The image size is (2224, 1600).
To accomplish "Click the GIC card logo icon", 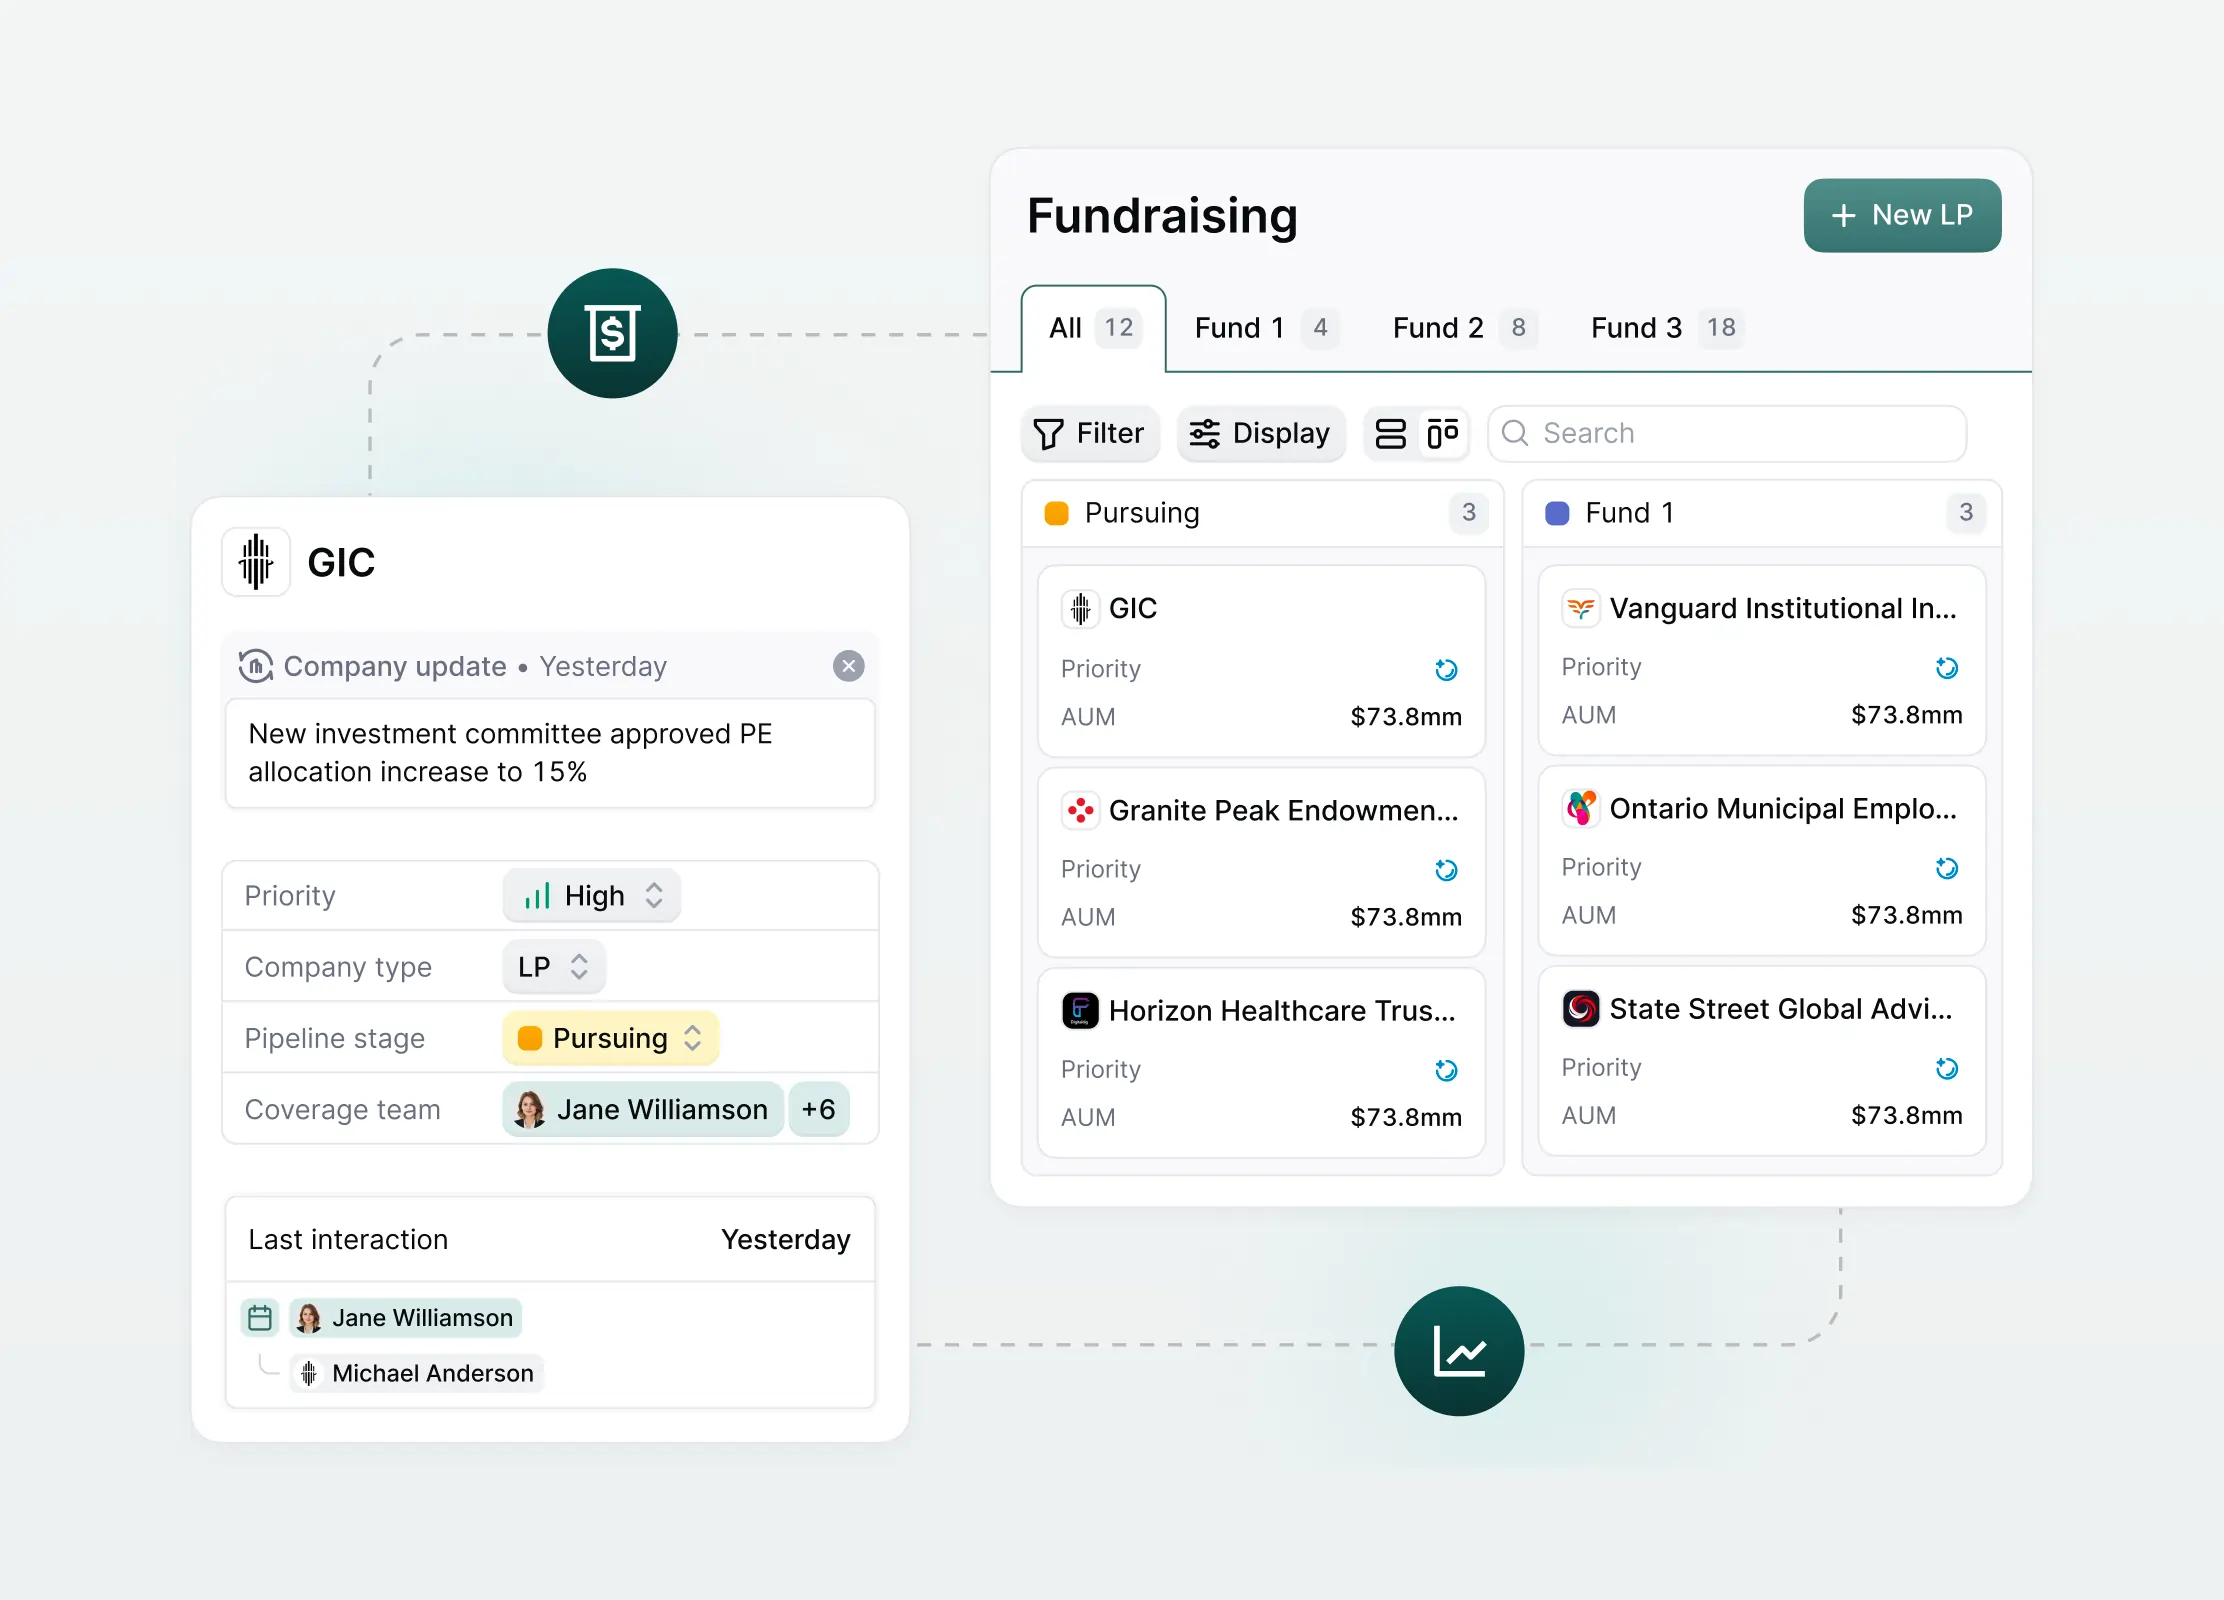I will pos(1080,608).
